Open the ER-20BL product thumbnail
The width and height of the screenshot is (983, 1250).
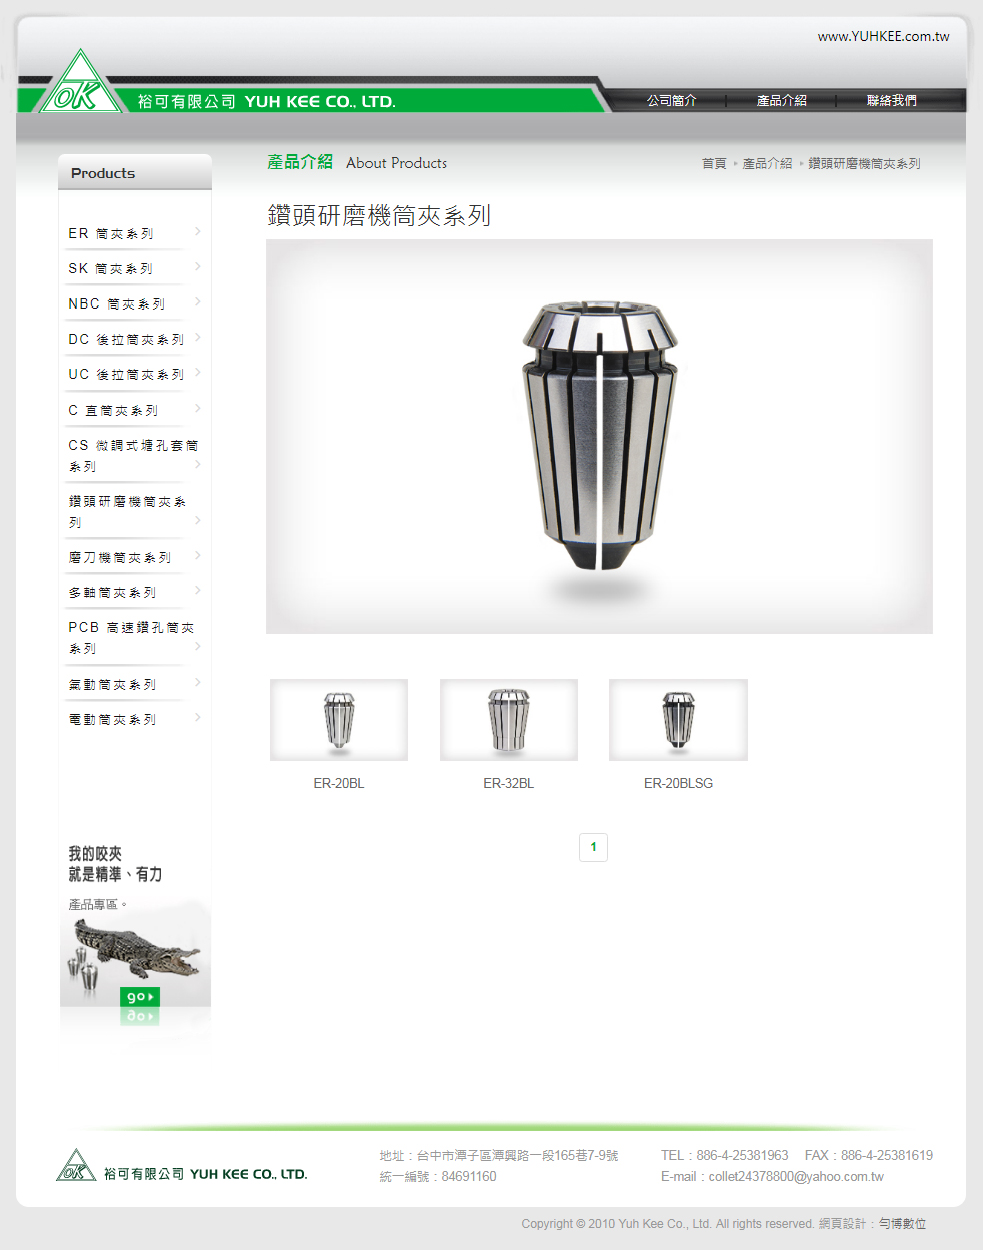coord(339,720)
